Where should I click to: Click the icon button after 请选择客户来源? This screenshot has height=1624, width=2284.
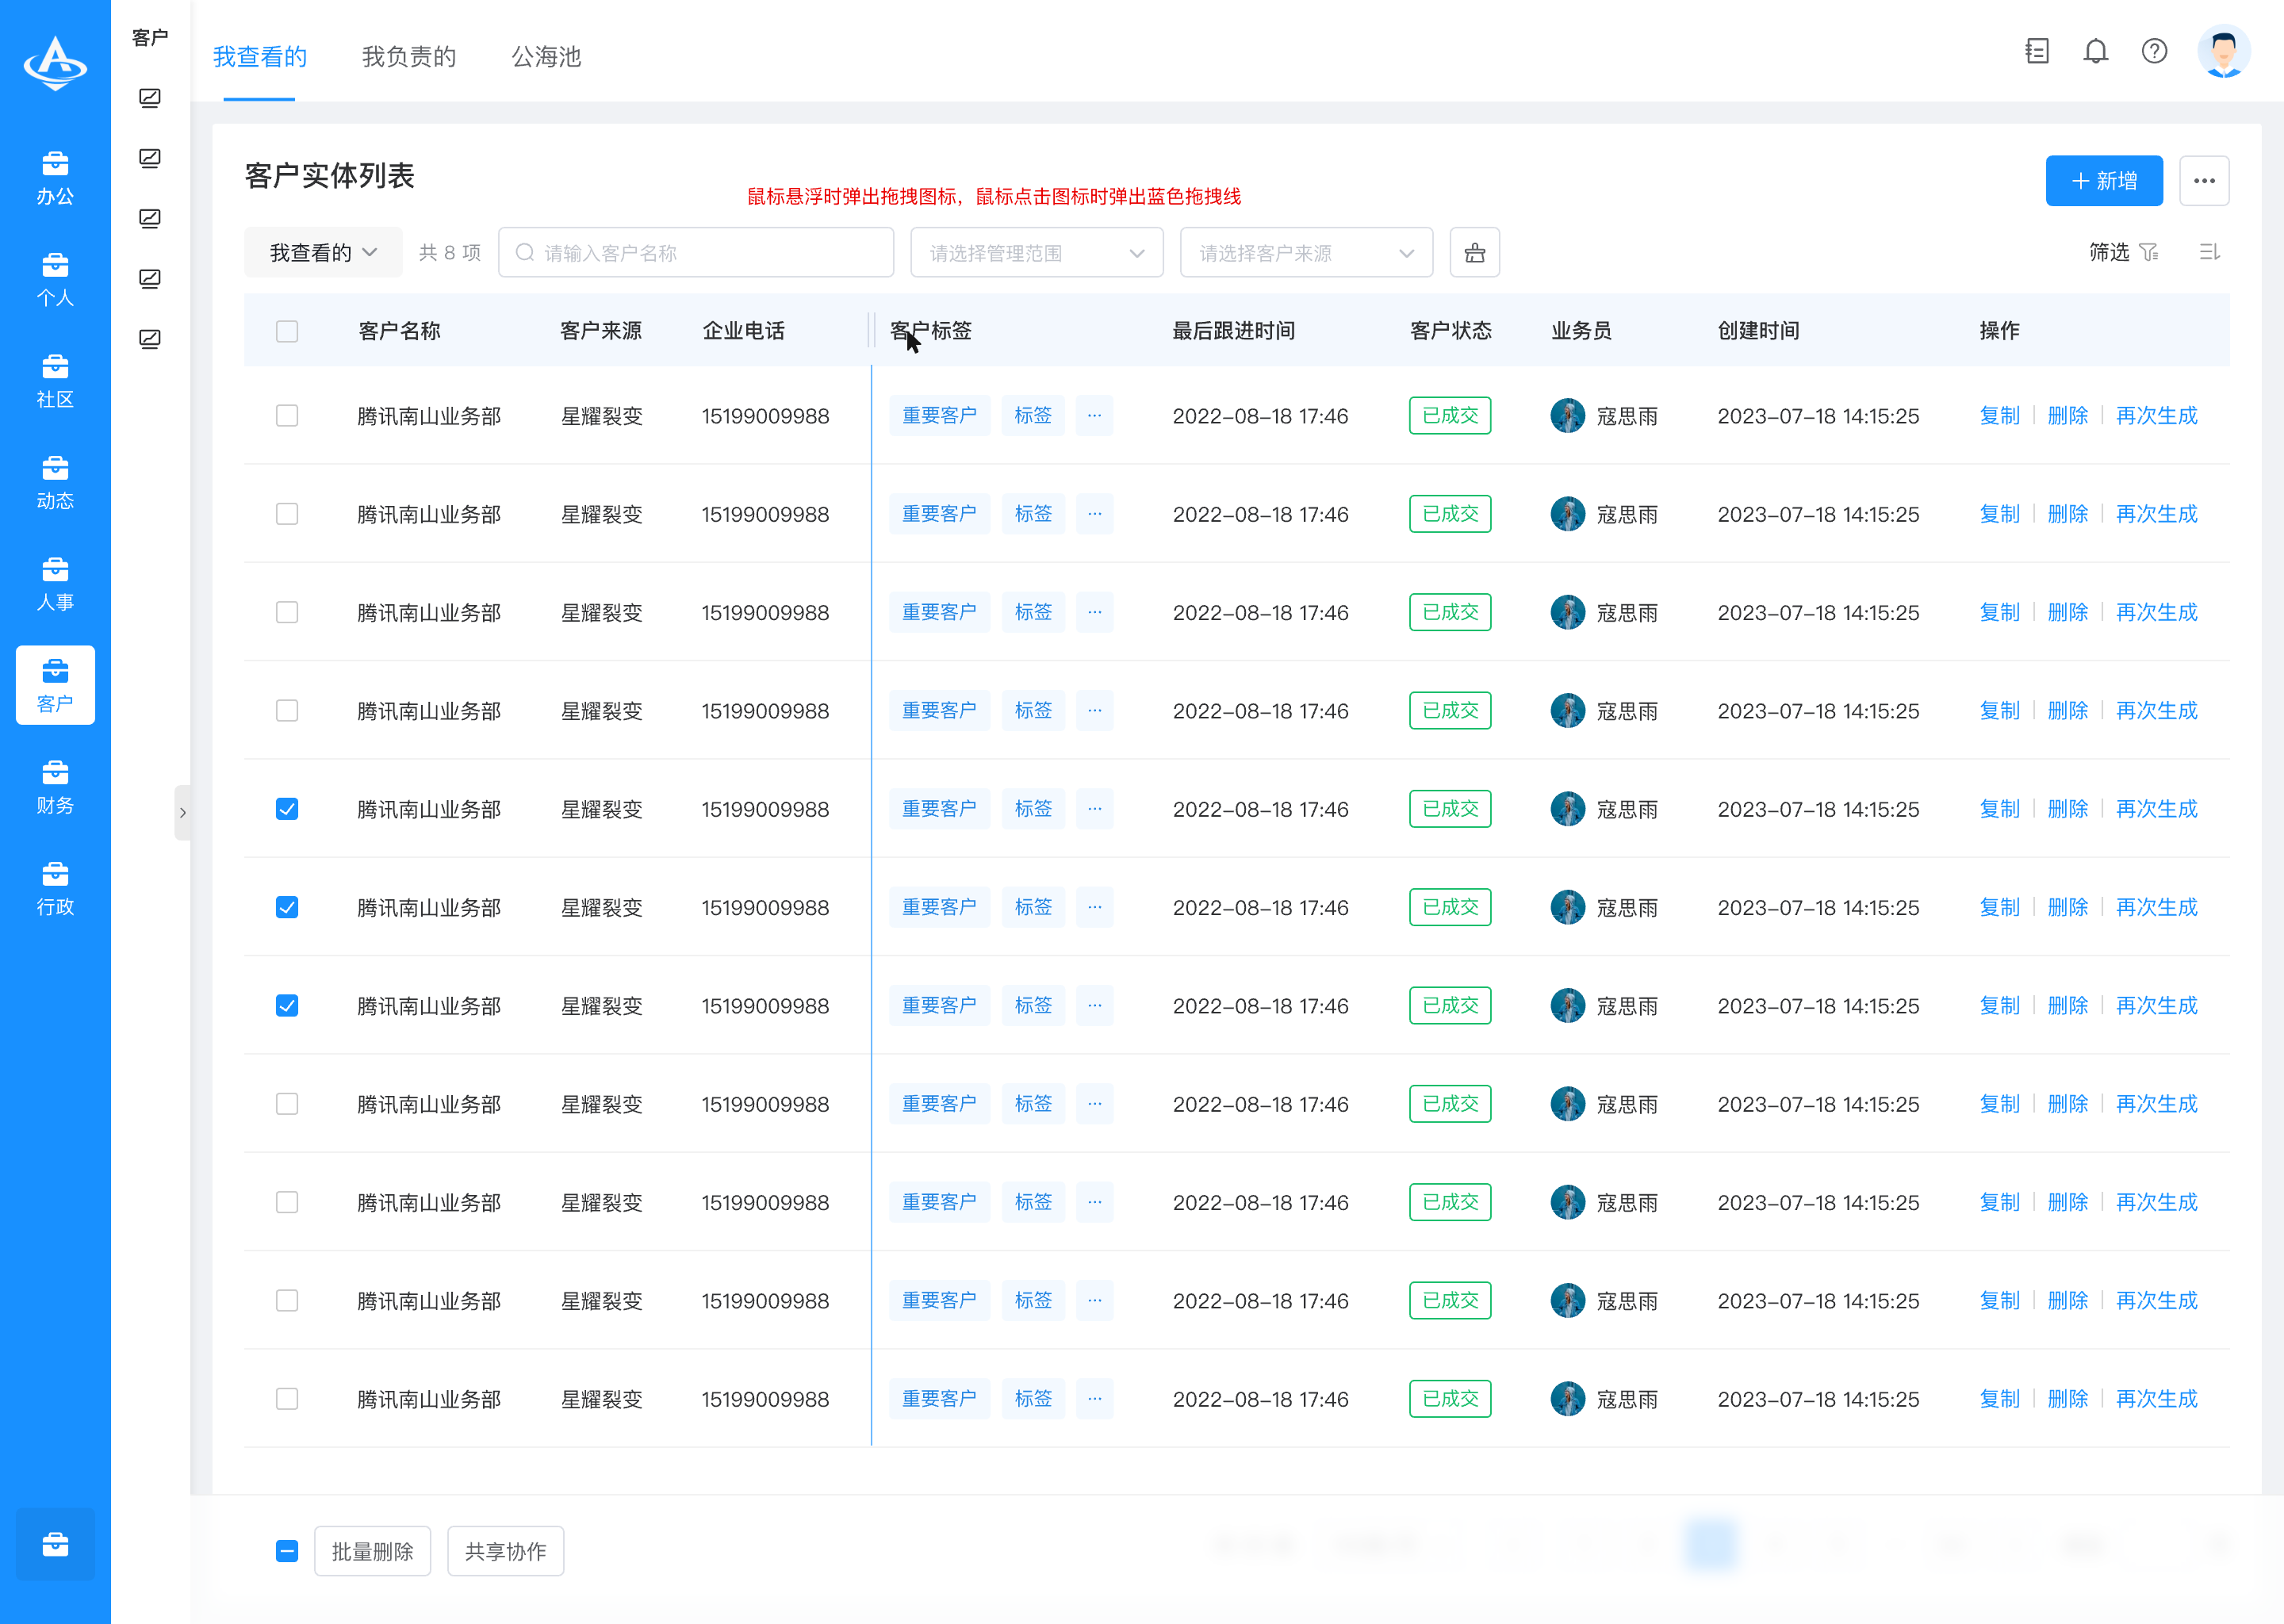point(1474,253)
